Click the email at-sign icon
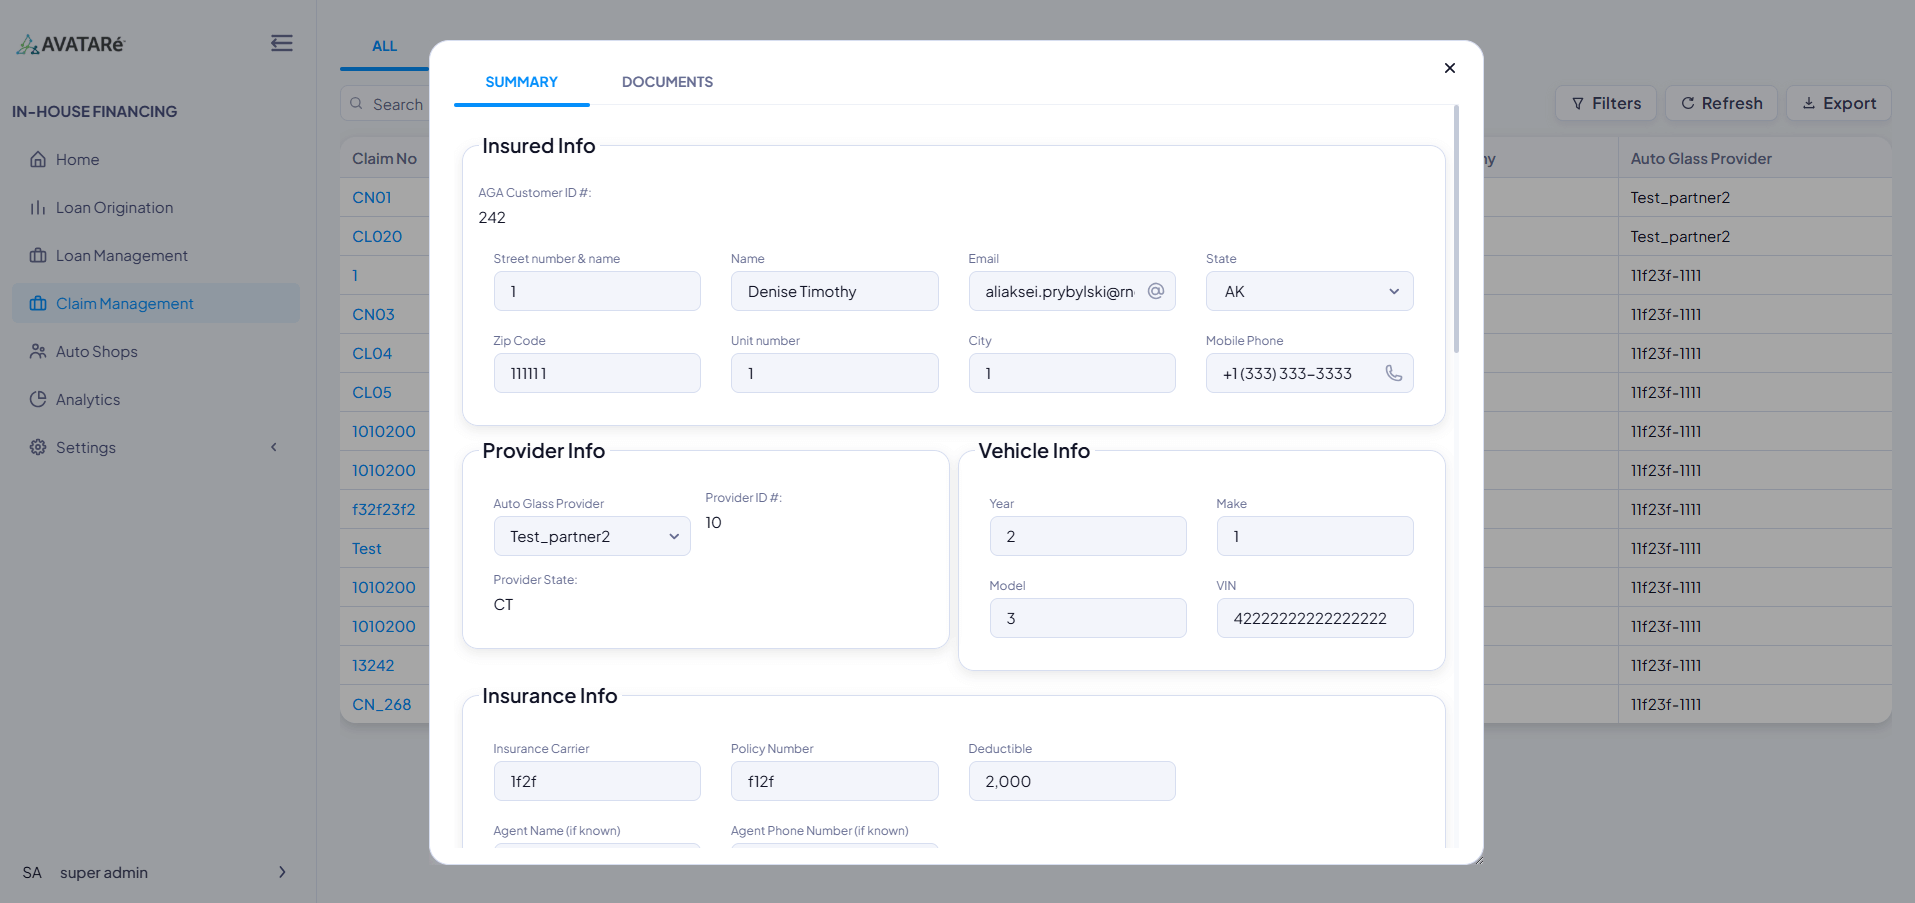The width and height of the screenshot is (1915, 903). coord(1155,291)
